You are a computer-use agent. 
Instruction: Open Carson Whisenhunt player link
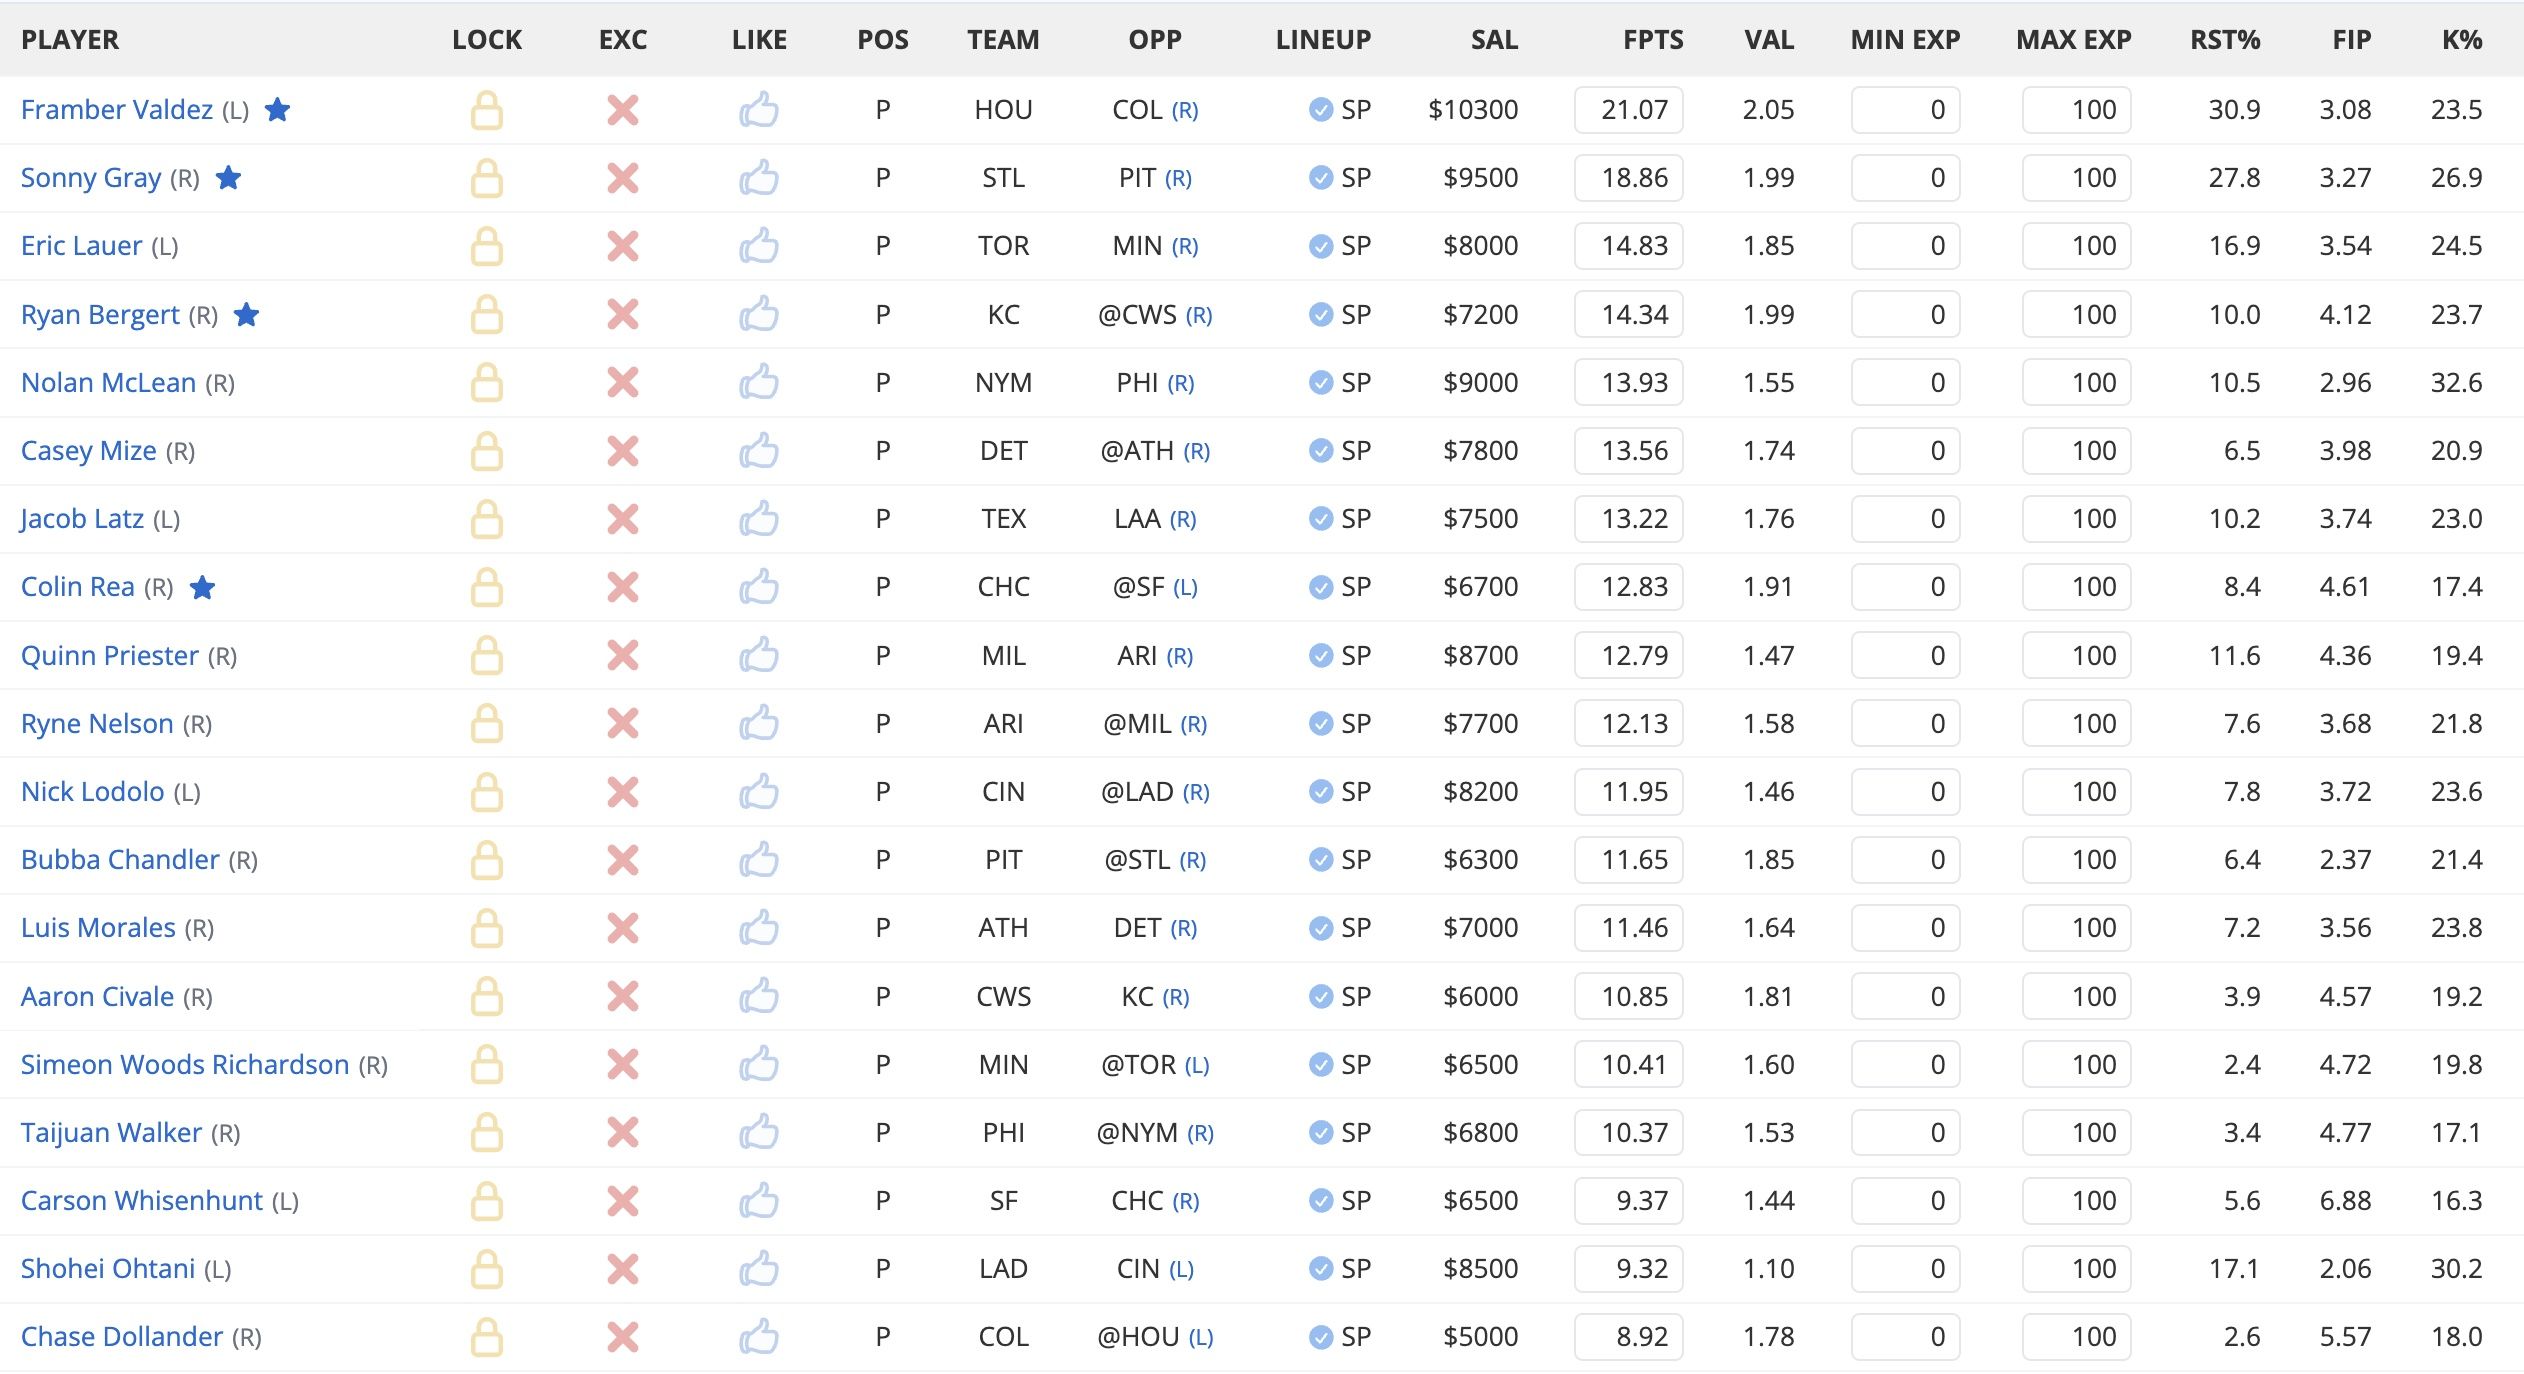pyautogui.click(x=142, y=1200)
